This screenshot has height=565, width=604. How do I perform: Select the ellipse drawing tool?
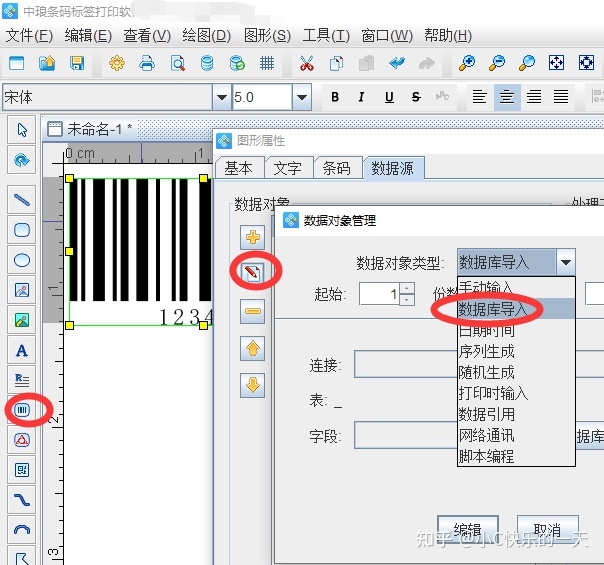(22, 260)
